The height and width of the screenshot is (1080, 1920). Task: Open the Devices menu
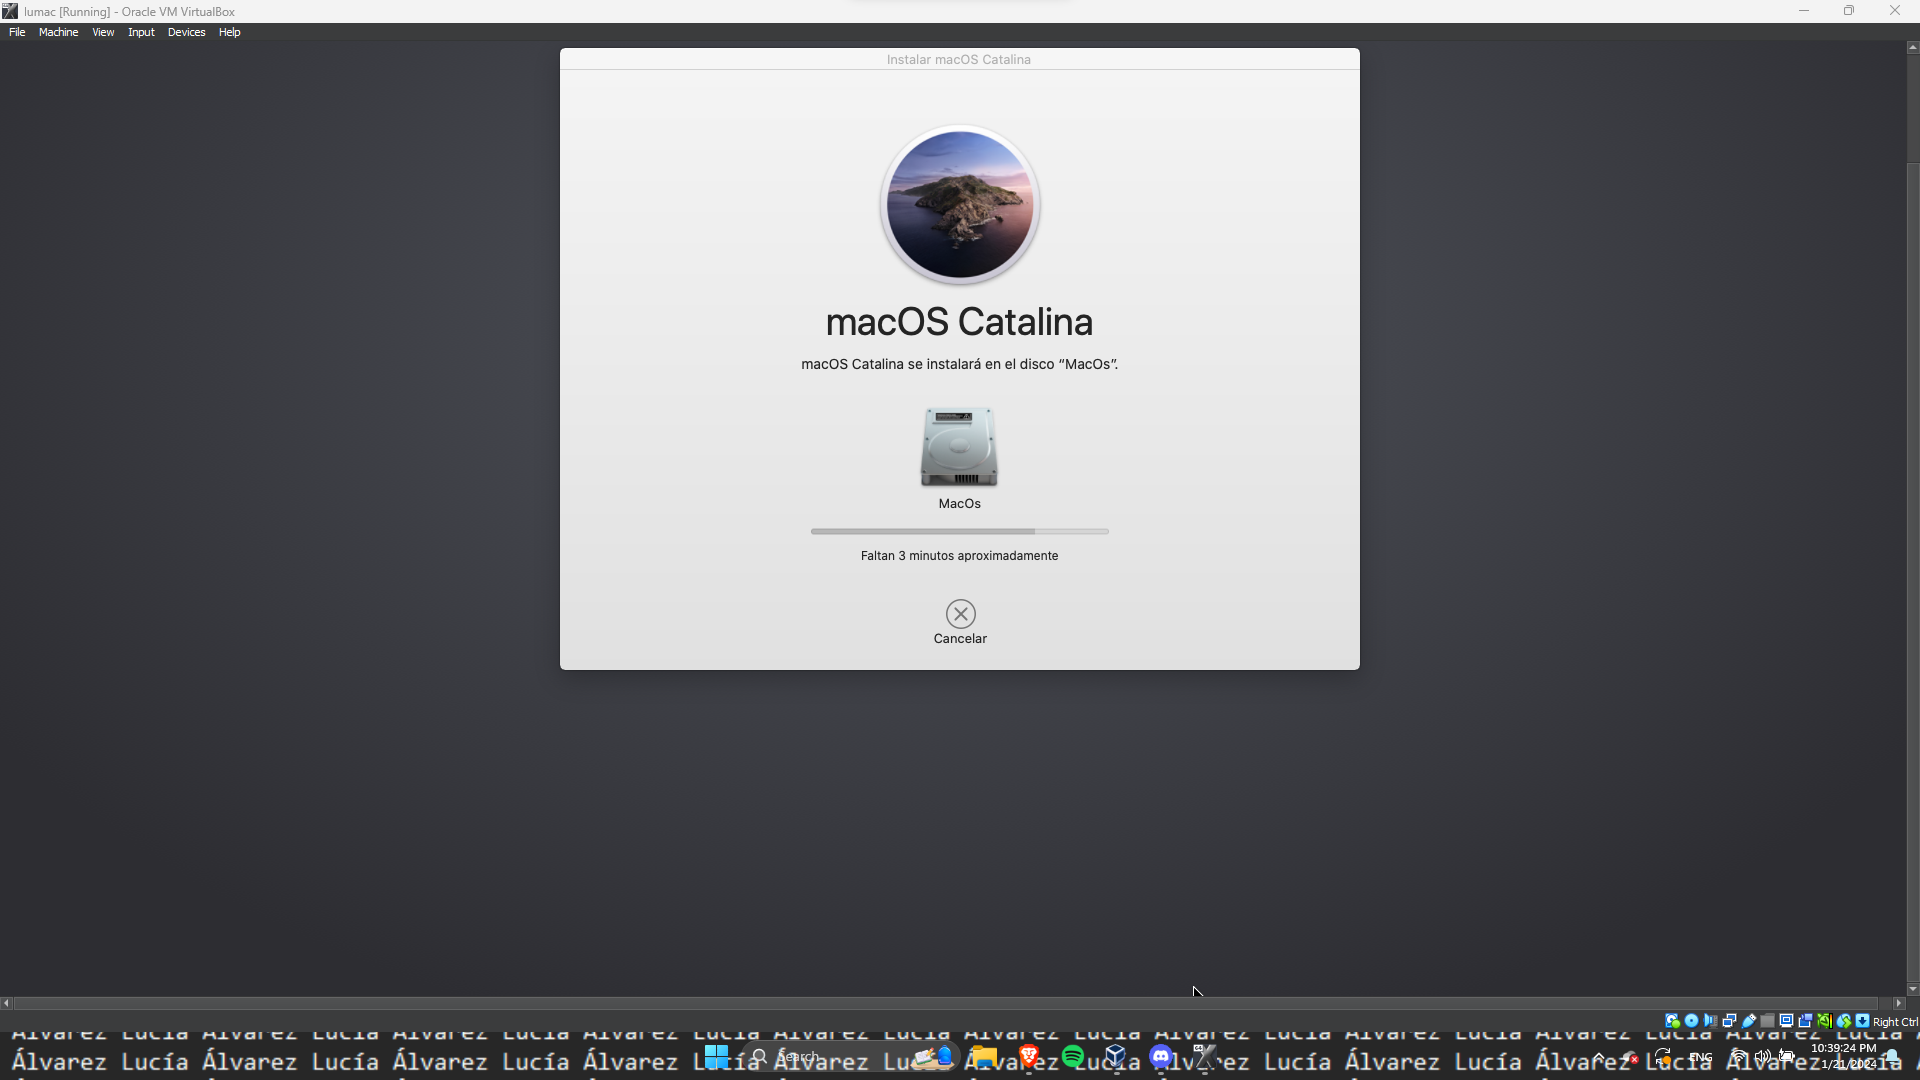(x=186, y=32)
